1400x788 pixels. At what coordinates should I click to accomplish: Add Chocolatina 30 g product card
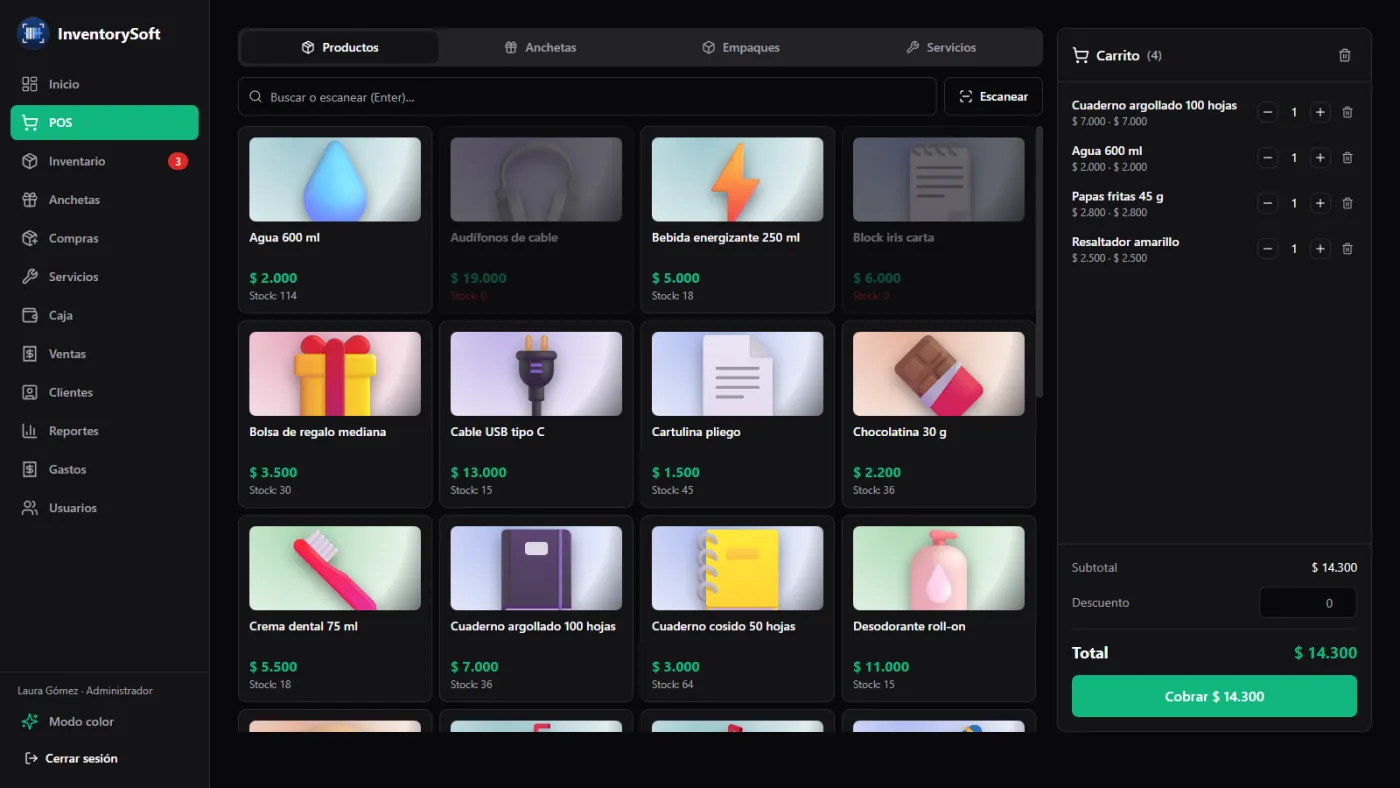[938, 414]
